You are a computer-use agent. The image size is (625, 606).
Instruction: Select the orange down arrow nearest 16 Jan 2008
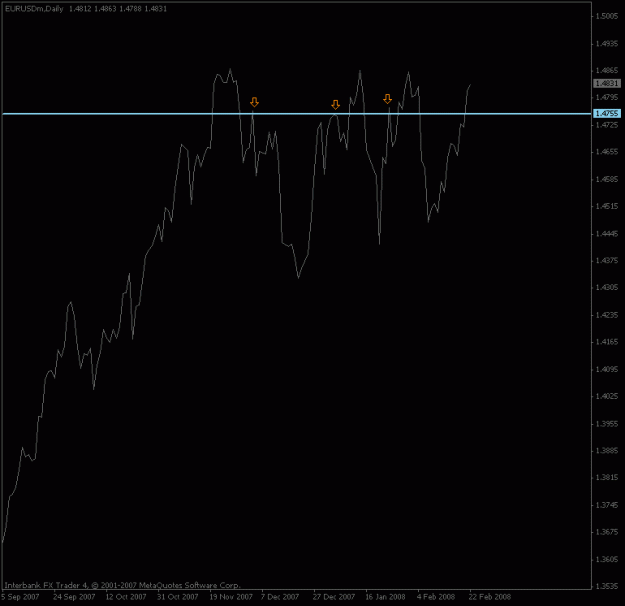click(x=387, y=99)
